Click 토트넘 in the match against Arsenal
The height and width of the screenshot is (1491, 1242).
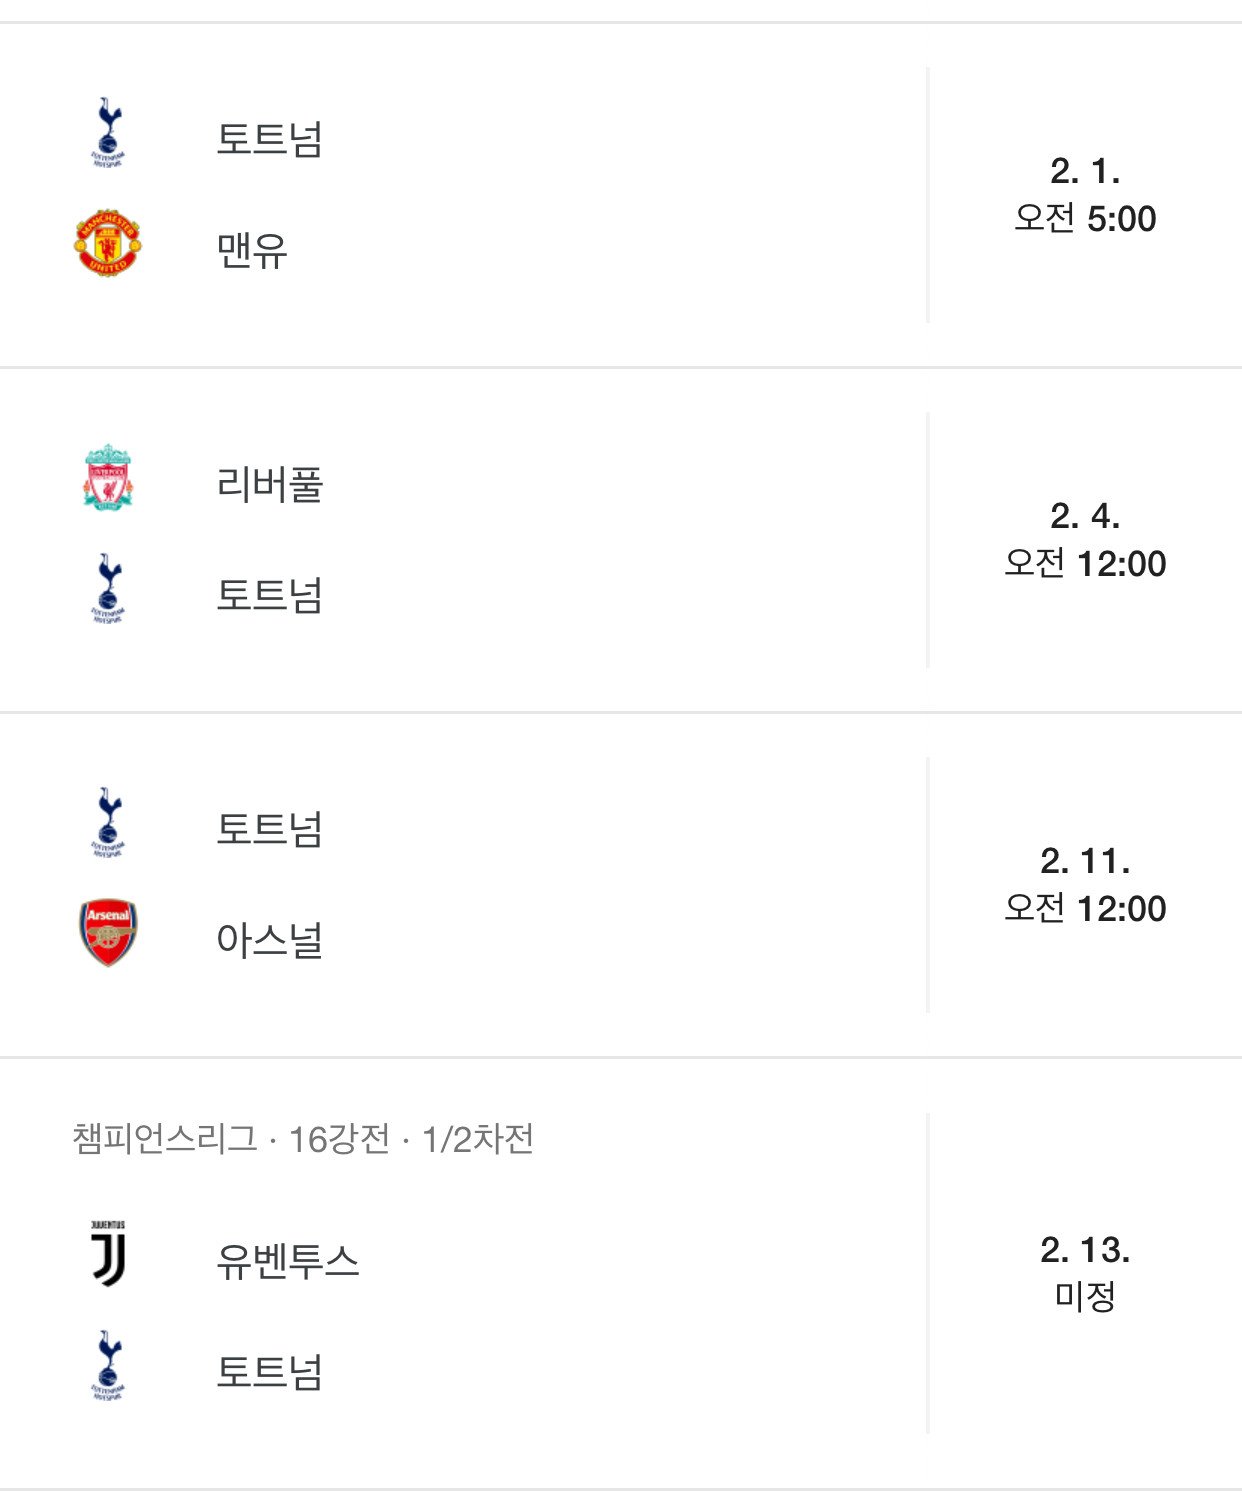(270, 829)
